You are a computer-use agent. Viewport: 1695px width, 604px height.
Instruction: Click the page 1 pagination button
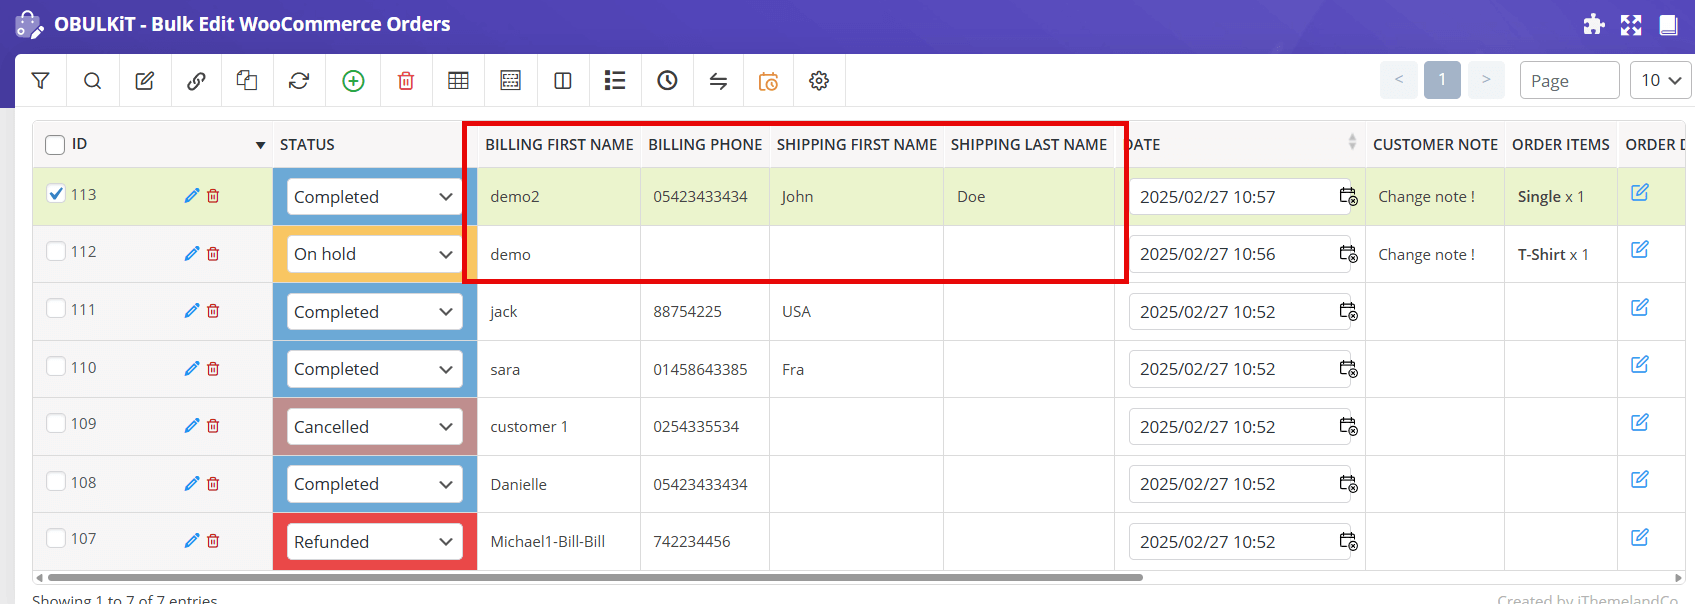(1442, 80)
